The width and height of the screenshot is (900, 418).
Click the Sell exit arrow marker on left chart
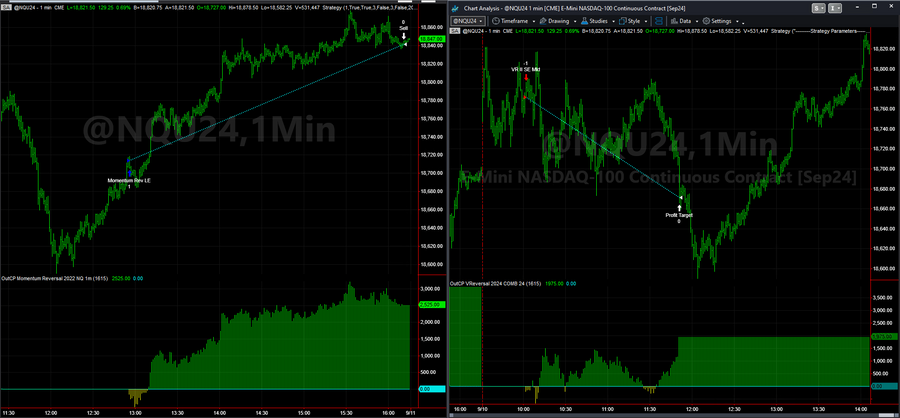(404, 37)
